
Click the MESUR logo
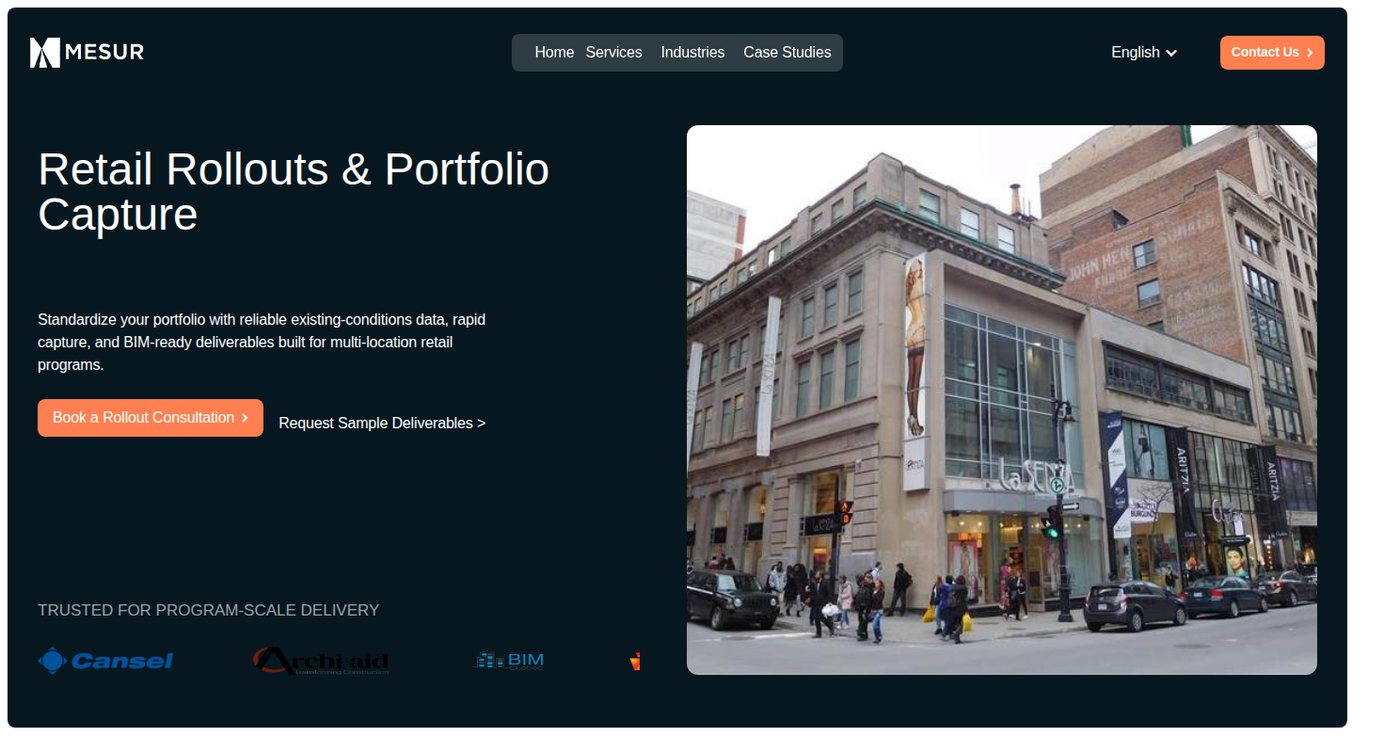pyautogui.click(x=87, y=52)
